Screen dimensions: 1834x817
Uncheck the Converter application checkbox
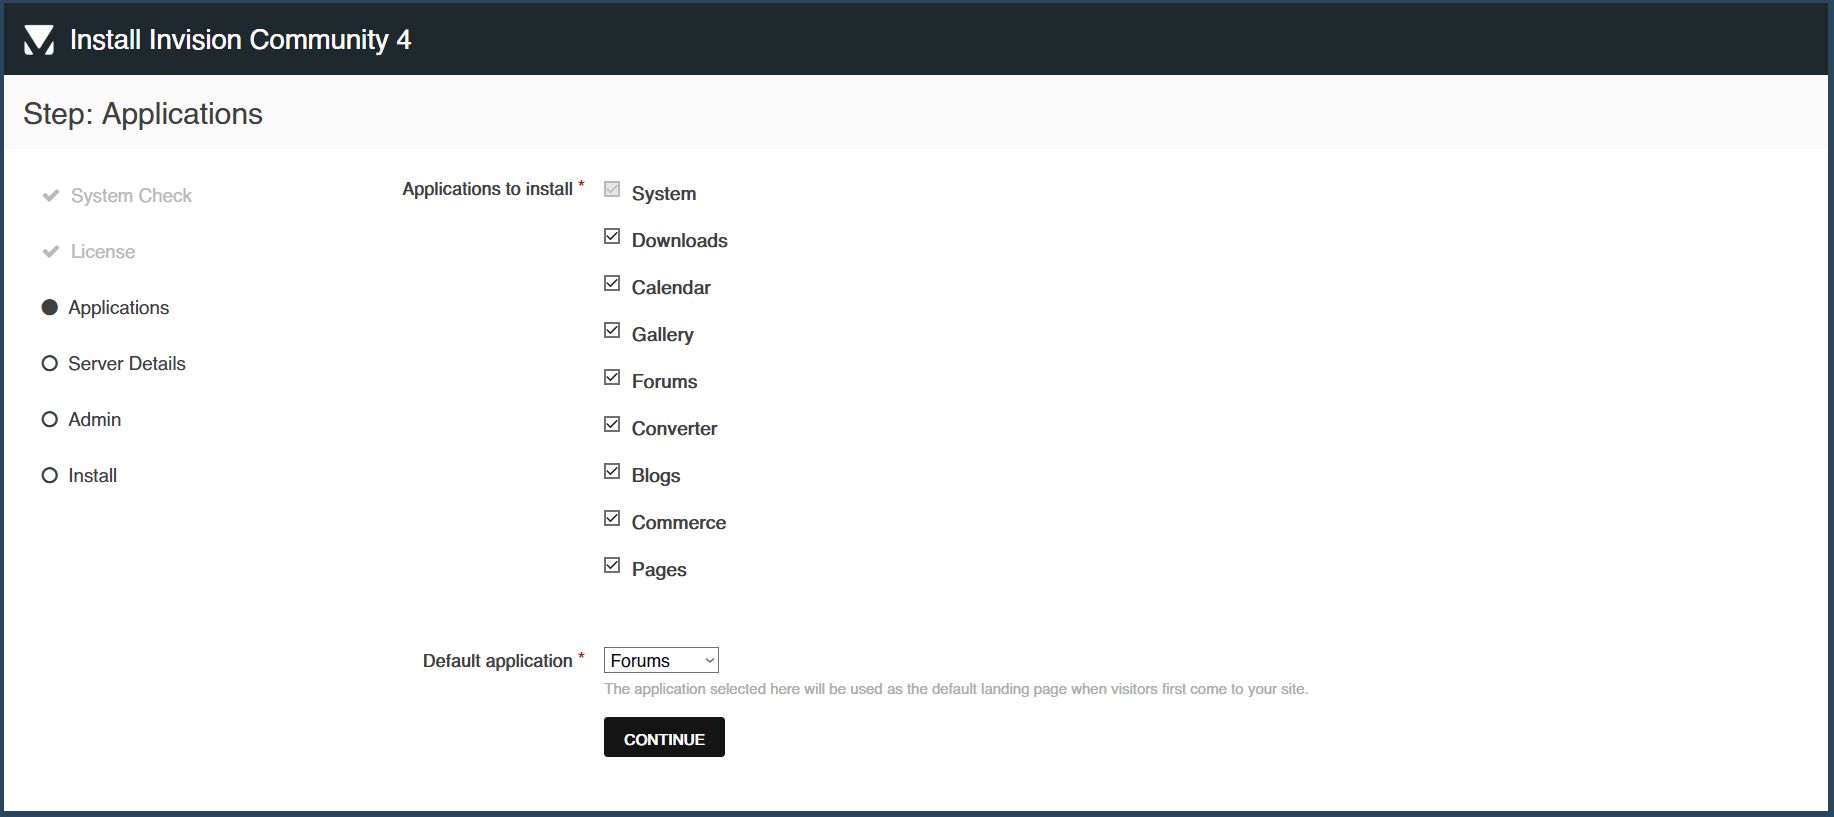click(612, 424)
